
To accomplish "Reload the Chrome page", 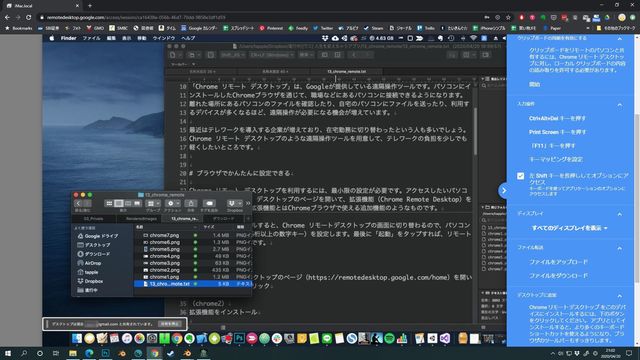I will [x=28, y=18].
